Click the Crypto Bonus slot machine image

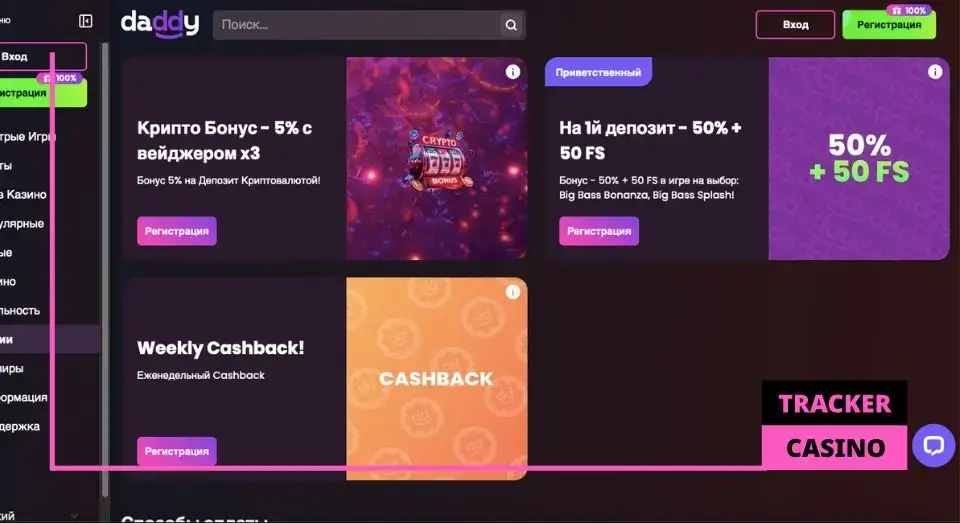click(x=439, y=160)
